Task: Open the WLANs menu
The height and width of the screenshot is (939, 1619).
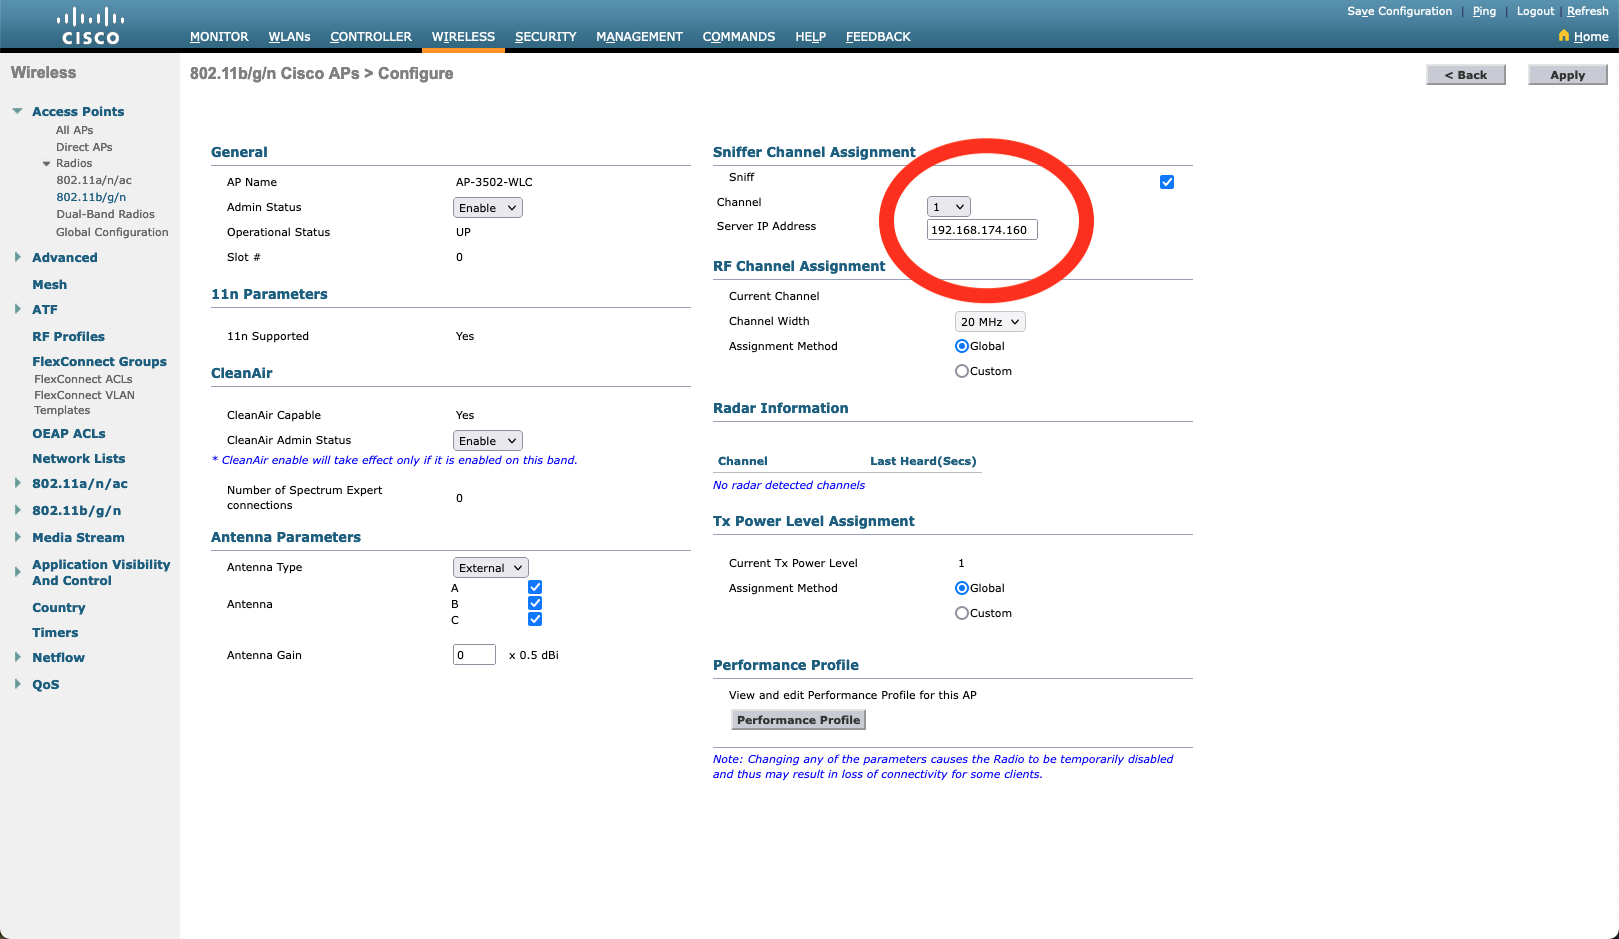Action: (x=289, y=37)
